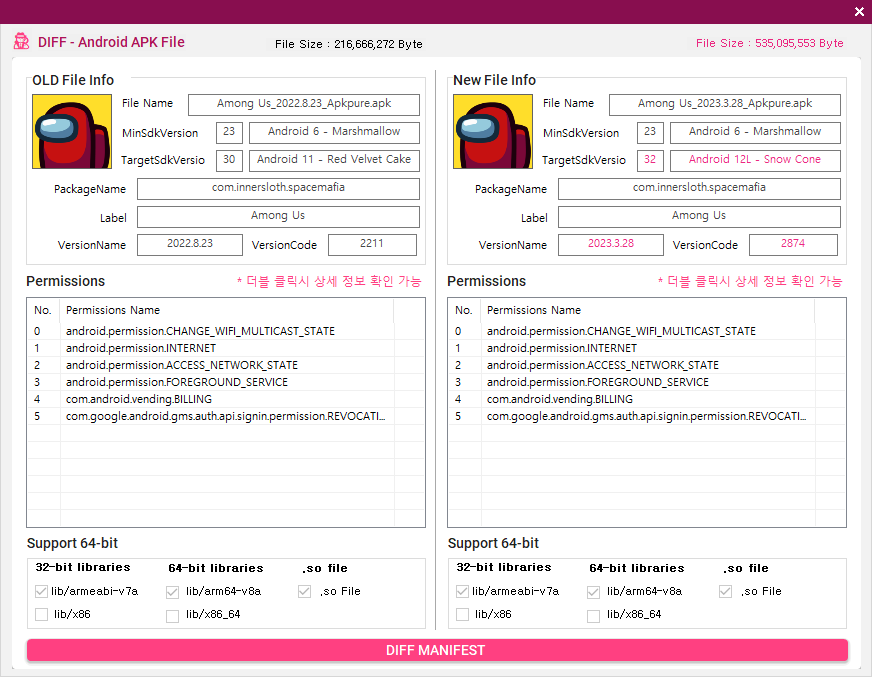Click New VersionCode field 2874

[793, 244]
